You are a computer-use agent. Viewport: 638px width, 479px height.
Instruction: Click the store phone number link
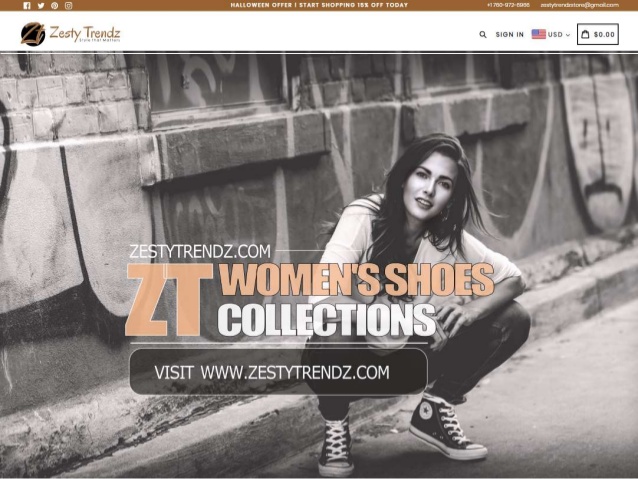click(508, 5)
